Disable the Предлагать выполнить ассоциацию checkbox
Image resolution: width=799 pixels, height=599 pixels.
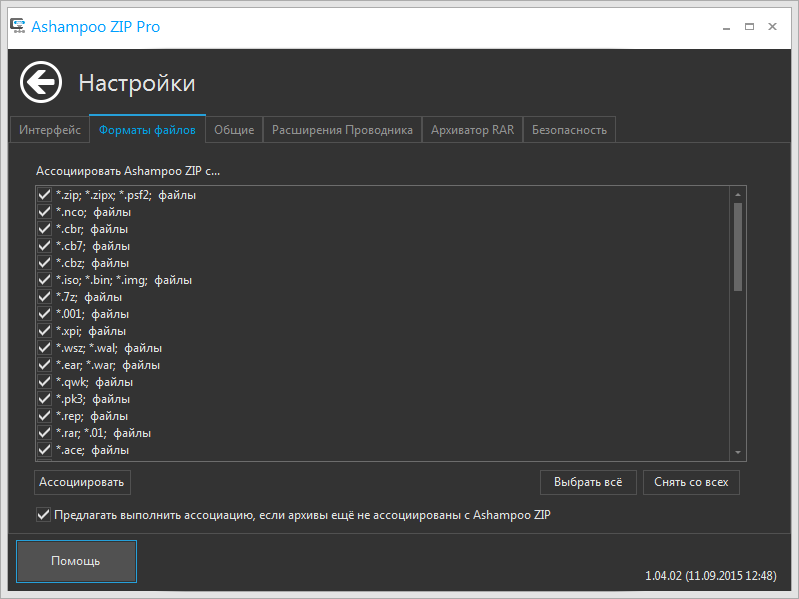click(43, 514)
